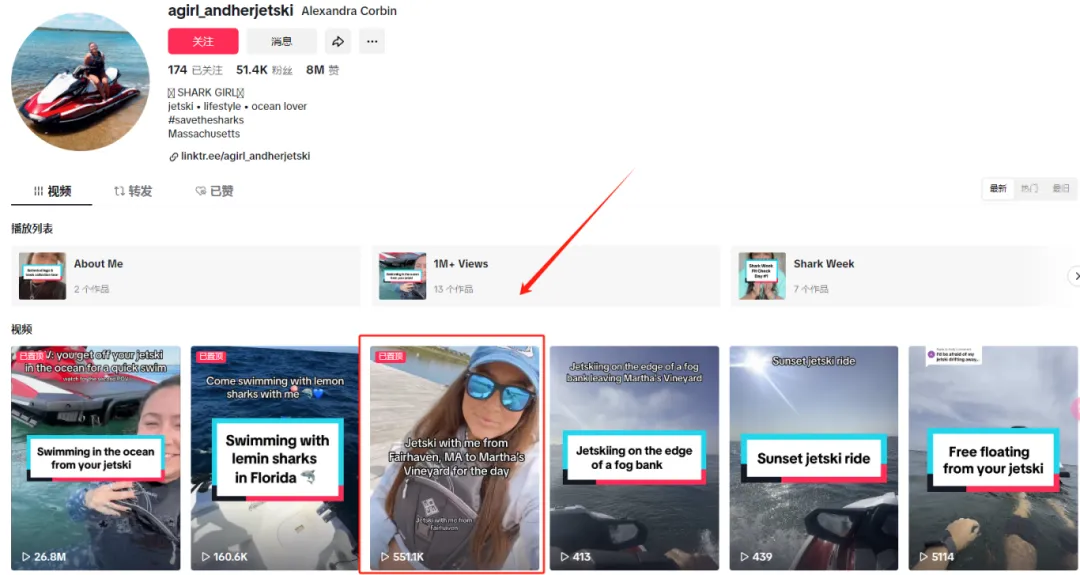
Task: Open Free floating from your jetski video
Action: coord(993,458)
